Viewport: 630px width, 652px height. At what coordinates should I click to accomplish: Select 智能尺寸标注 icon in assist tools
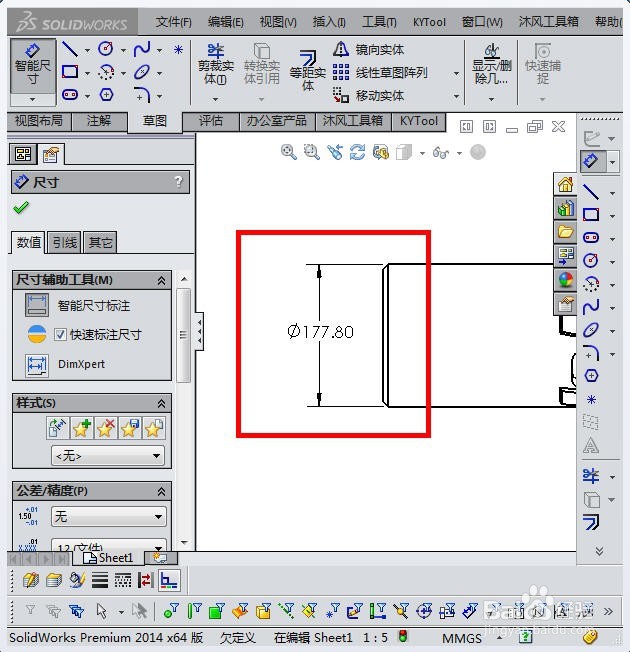(x=37, y=305)
